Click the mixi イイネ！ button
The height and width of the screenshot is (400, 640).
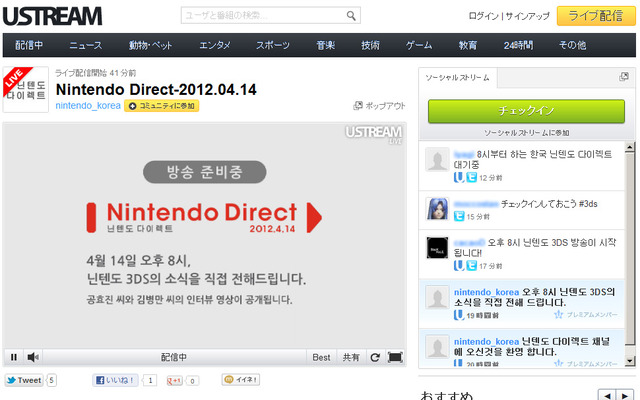(241, 380)
